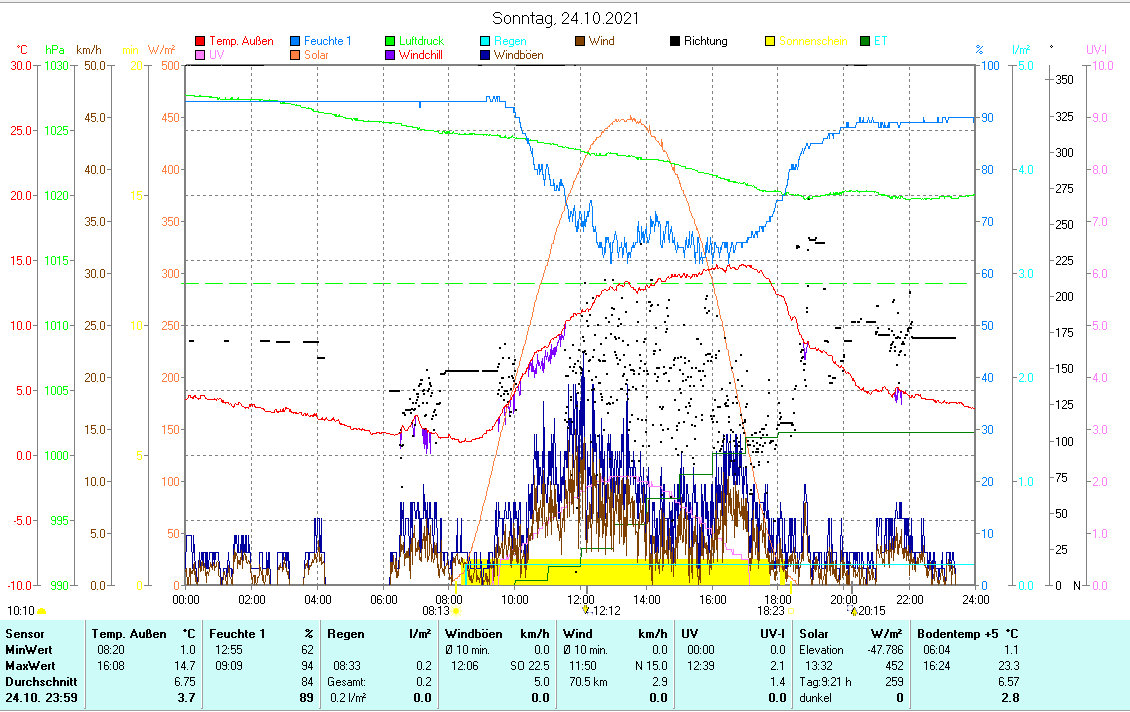The image size is (1130, 712).
Task: Click the dark blue Windböen legend square
Action: click(x=485, y=56)
